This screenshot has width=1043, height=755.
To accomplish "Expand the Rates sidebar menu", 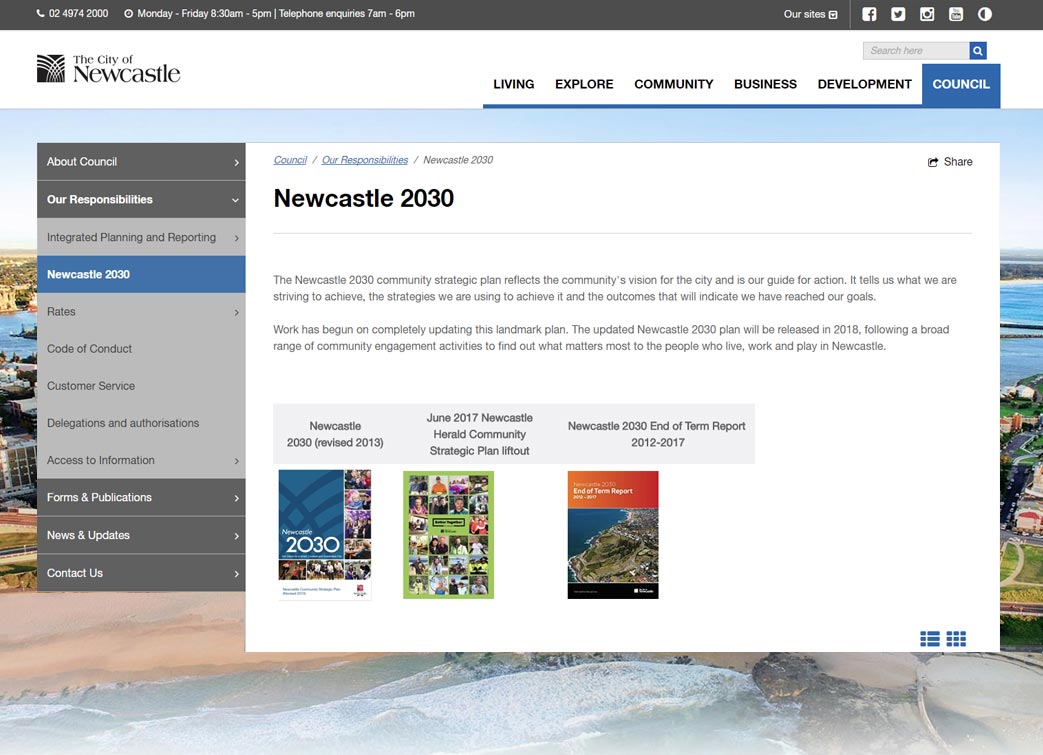I will [61, 311].
